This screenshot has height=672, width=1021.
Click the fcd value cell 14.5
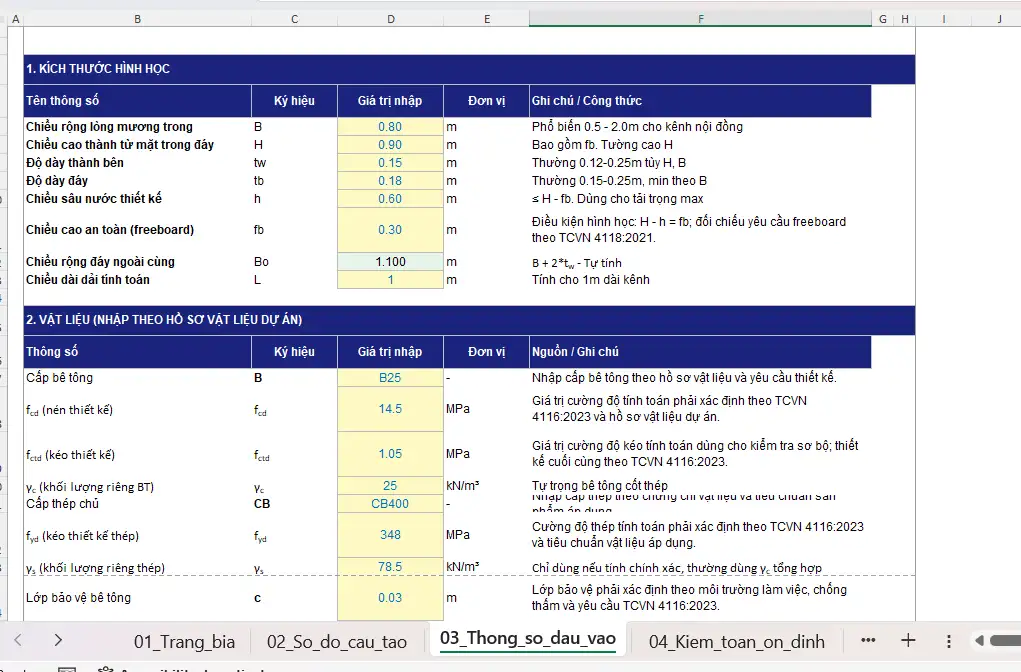[x=390, y=409]
